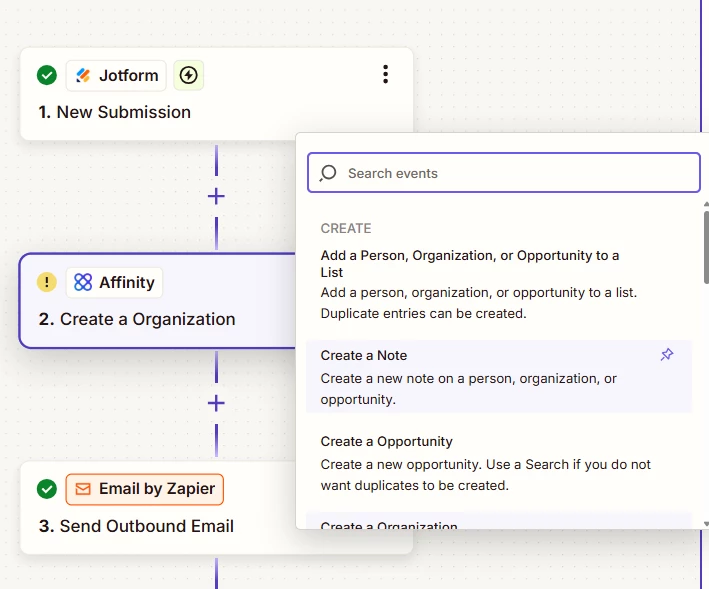
Task: Click the Affinity app logo icon
Action: click(83, 283)
